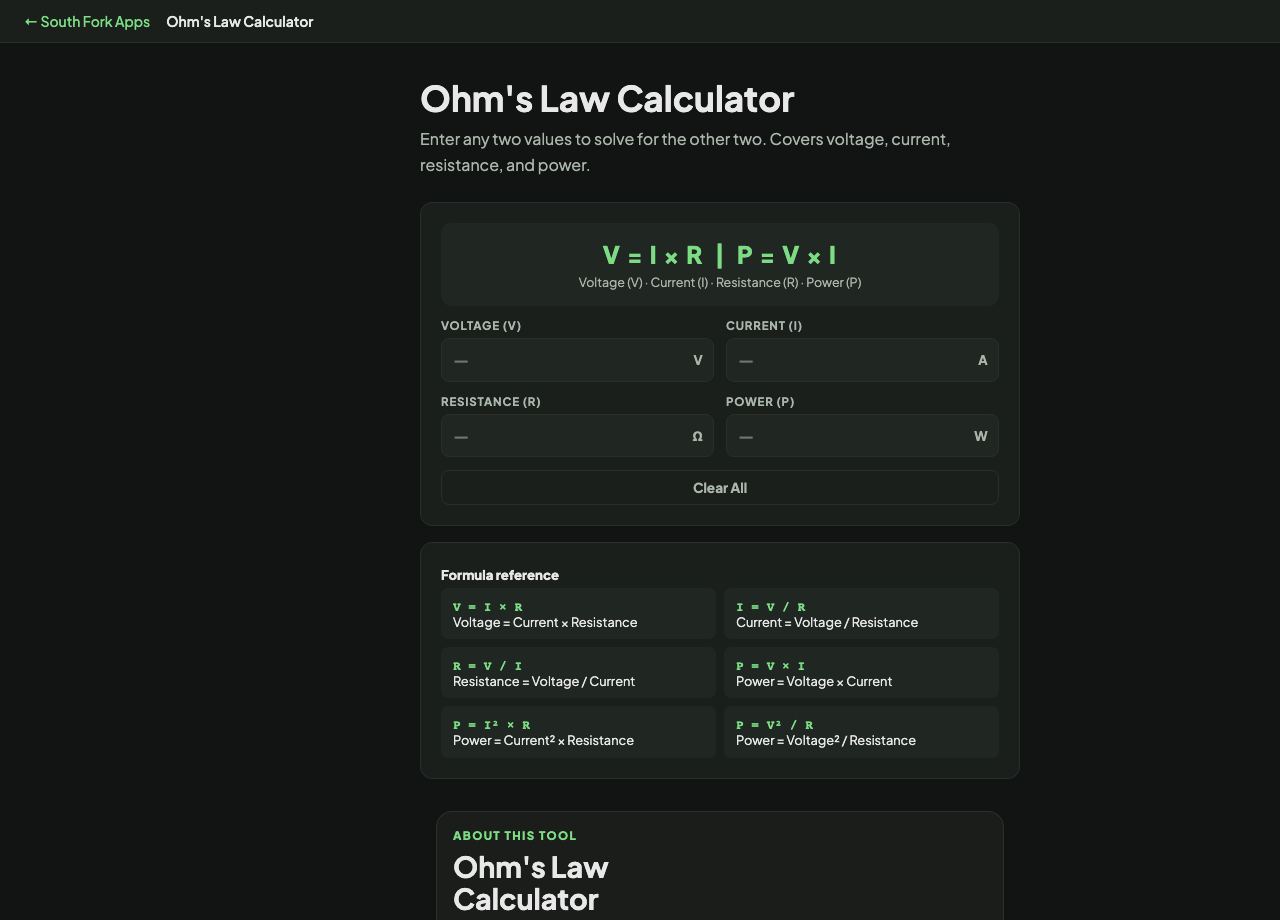Click the ABOUT THIS TOOL label
This screenshot has height=920, width=1280.
(515, 836)
